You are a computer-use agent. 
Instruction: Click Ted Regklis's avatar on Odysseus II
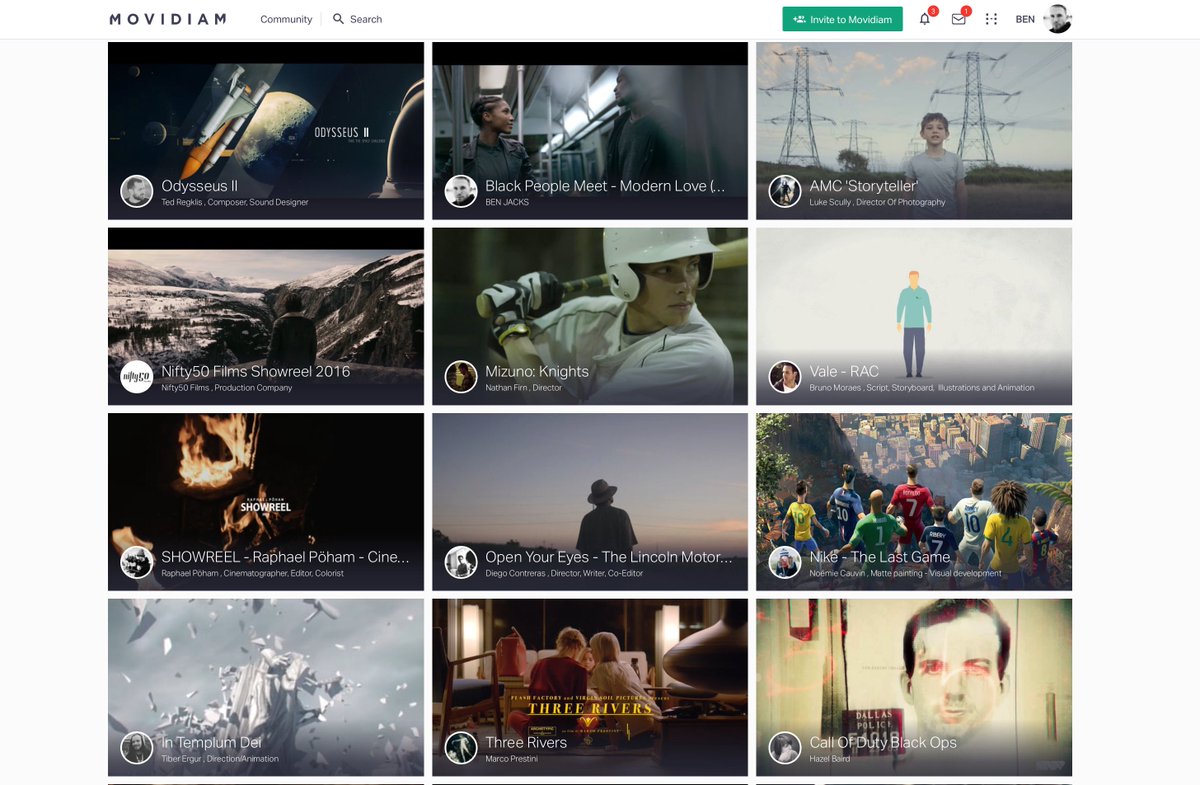[137, 191]
